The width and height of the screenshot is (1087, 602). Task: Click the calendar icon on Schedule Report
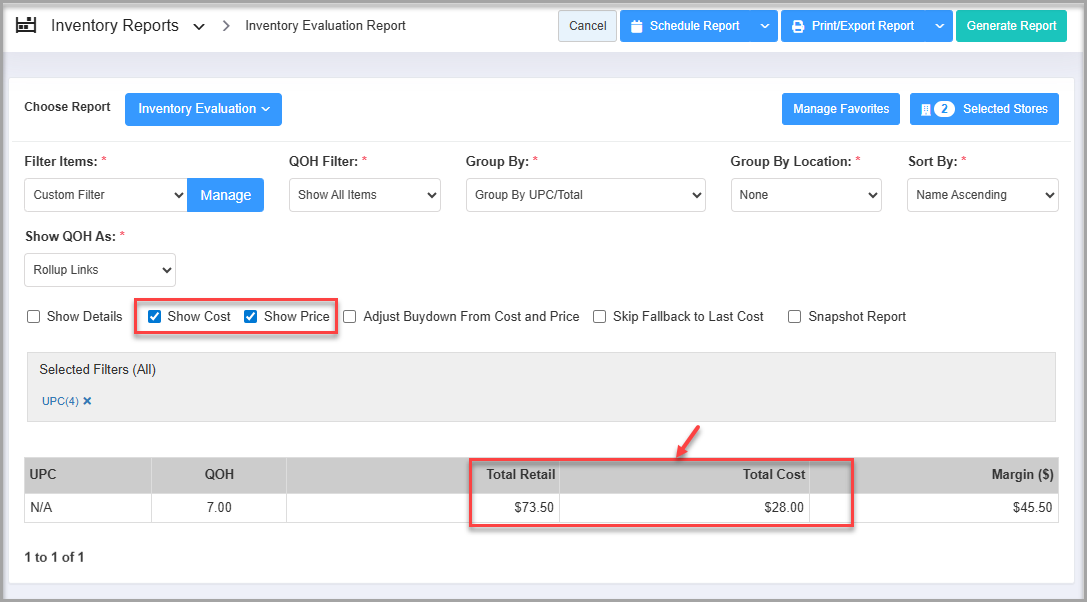[636, 26]
